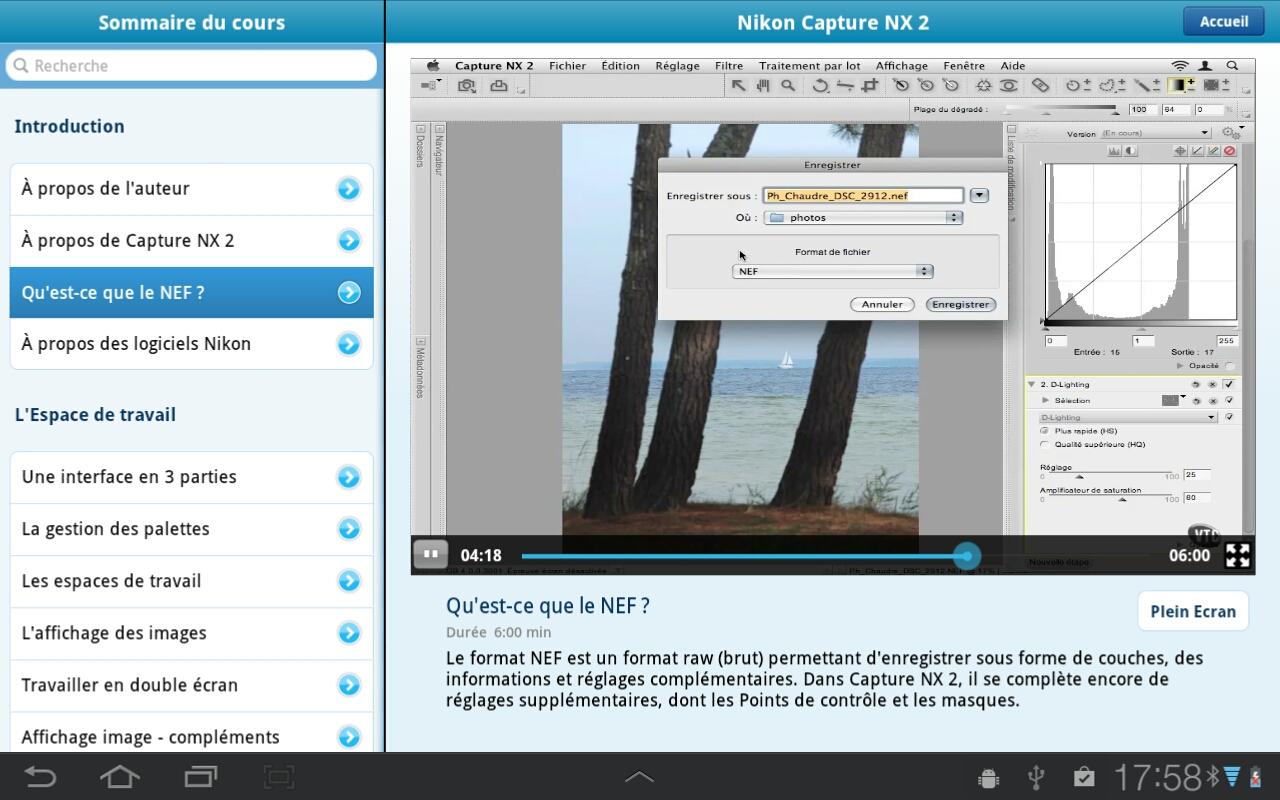Open the Fichier menu
The width and height of the screenshot is (1280, 800).
[x=567, y=66]
